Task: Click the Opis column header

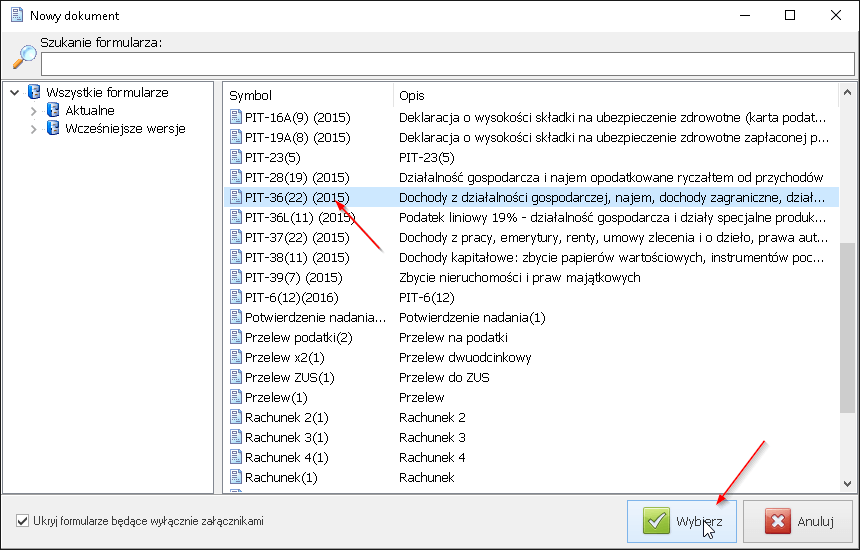Action: coord(615,95)
